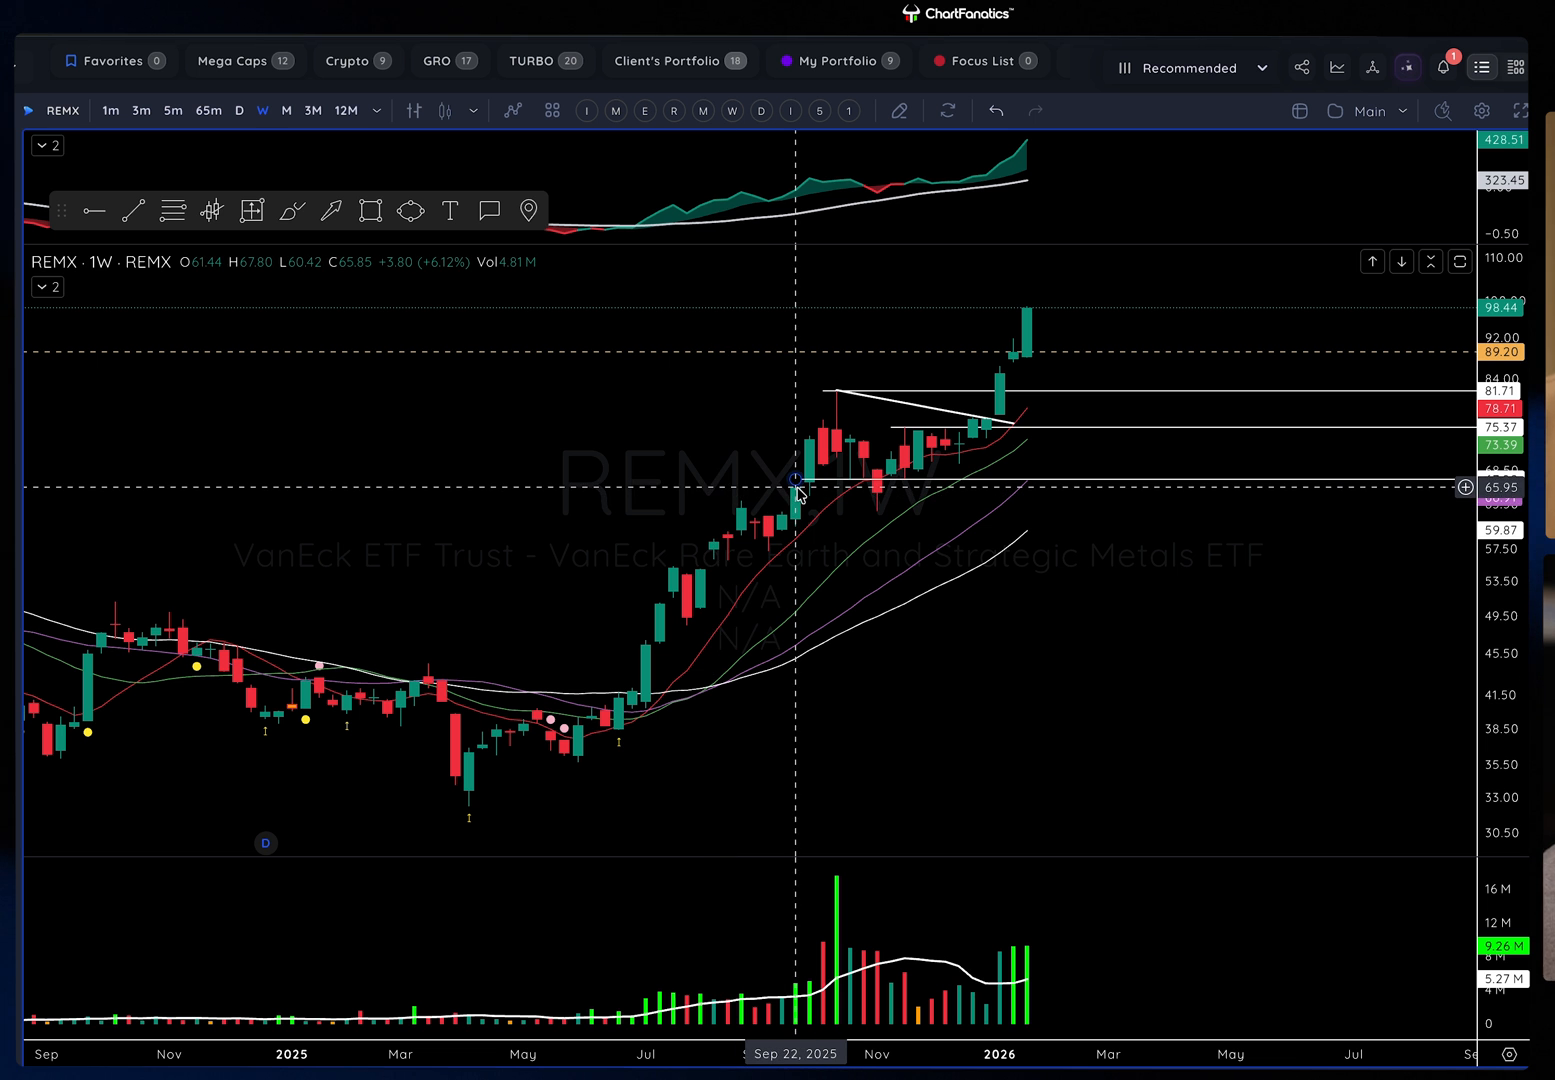Image resolution: width=1555 pixels, height=1080 pixels.
Task: Toggle the circled W indicator
Action: (x=733, y=111)
